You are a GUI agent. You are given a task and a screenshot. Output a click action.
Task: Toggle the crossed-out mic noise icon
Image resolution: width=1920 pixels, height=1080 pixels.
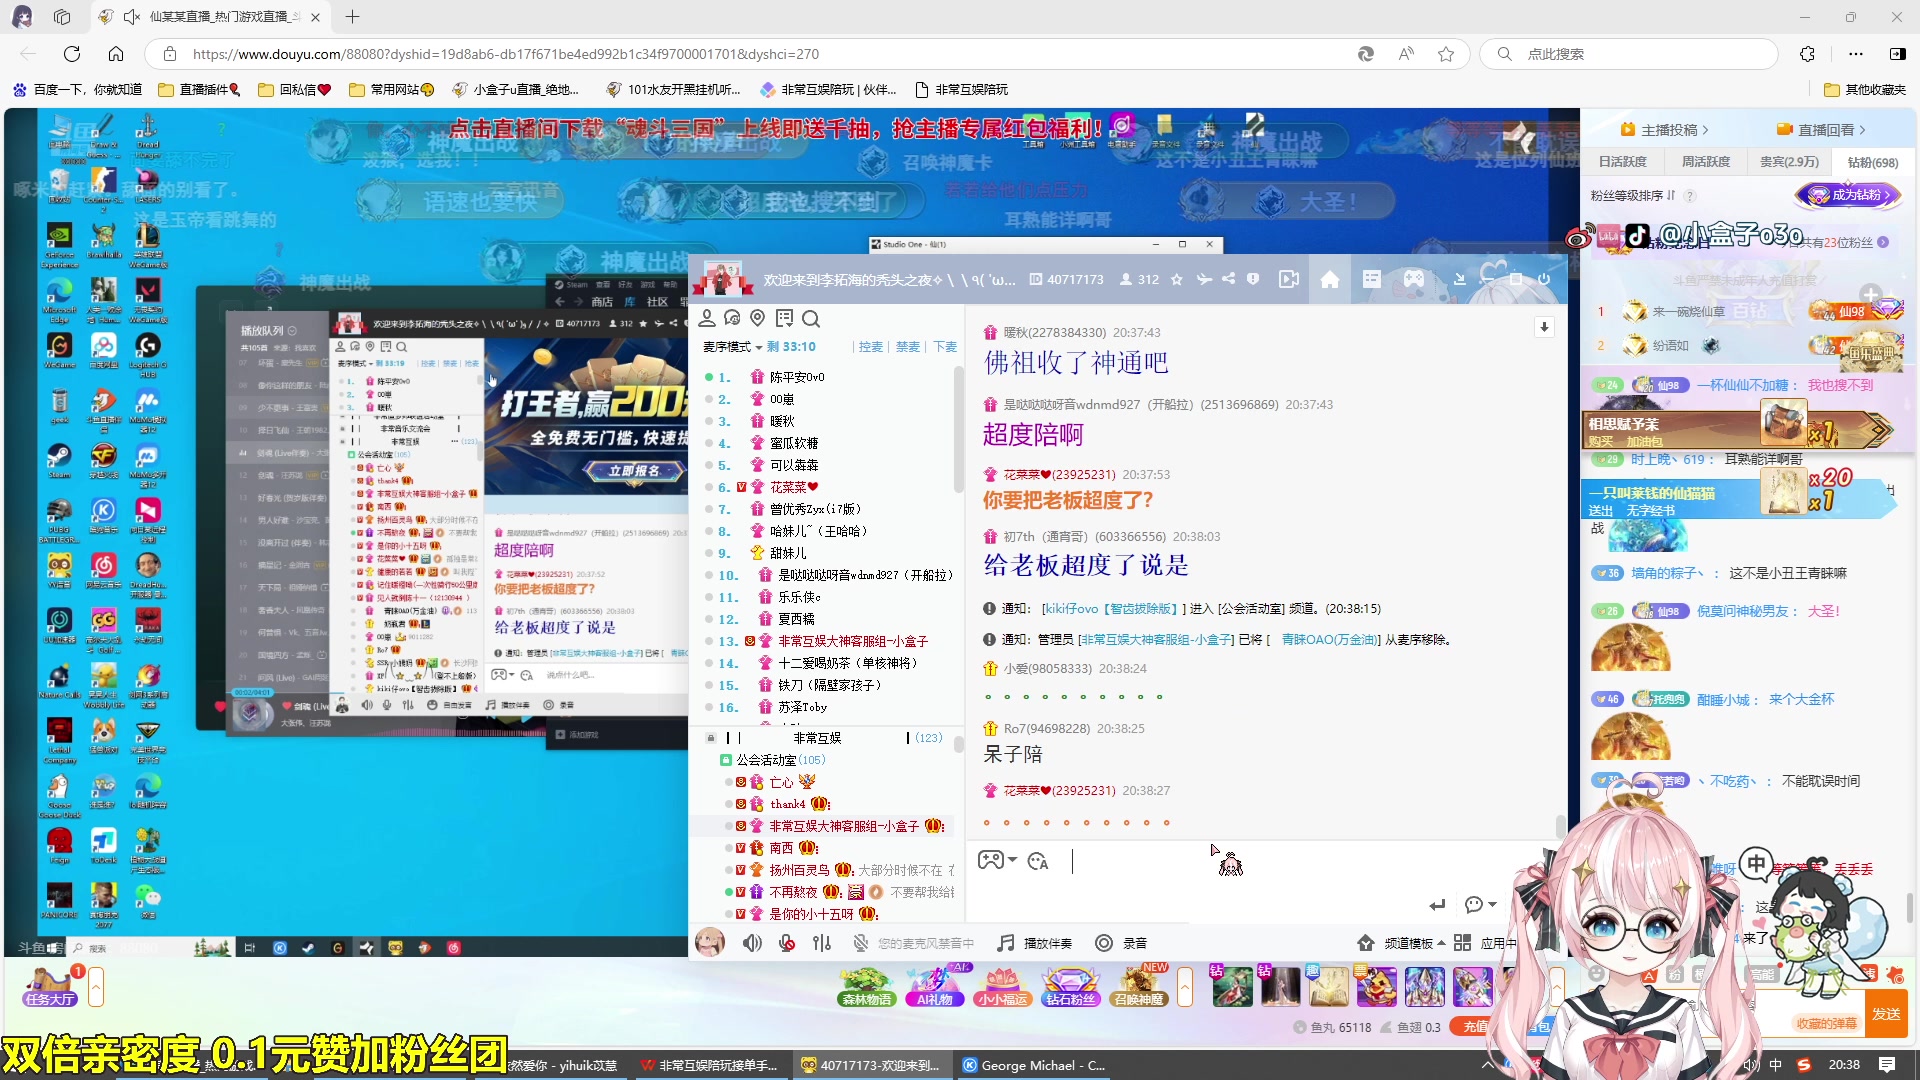[x=860, y=943]
